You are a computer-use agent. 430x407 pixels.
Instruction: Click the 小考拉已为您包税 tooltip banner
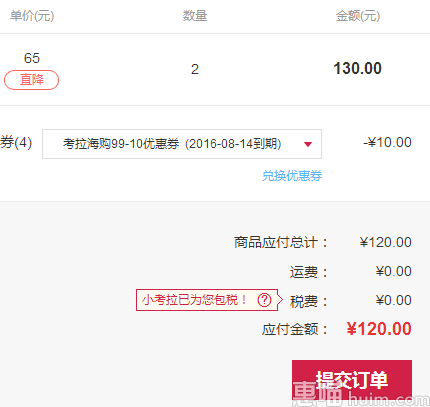coord(207,300)
